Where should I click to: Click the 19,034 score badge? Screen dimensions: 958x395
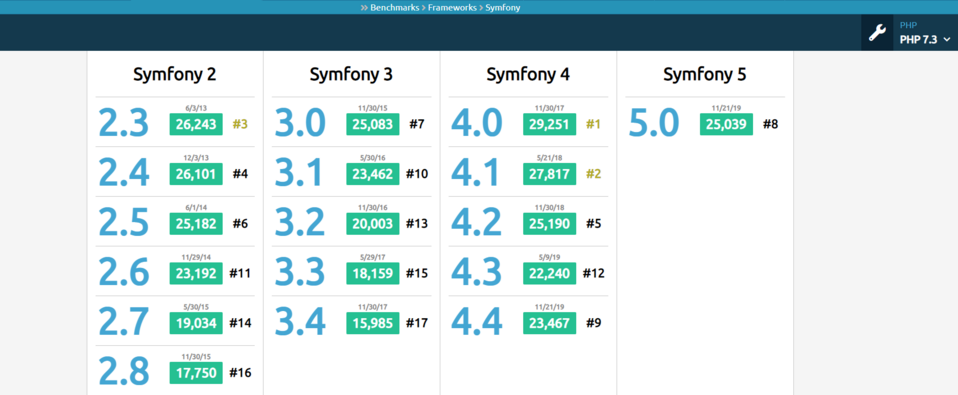click(196, 323)
